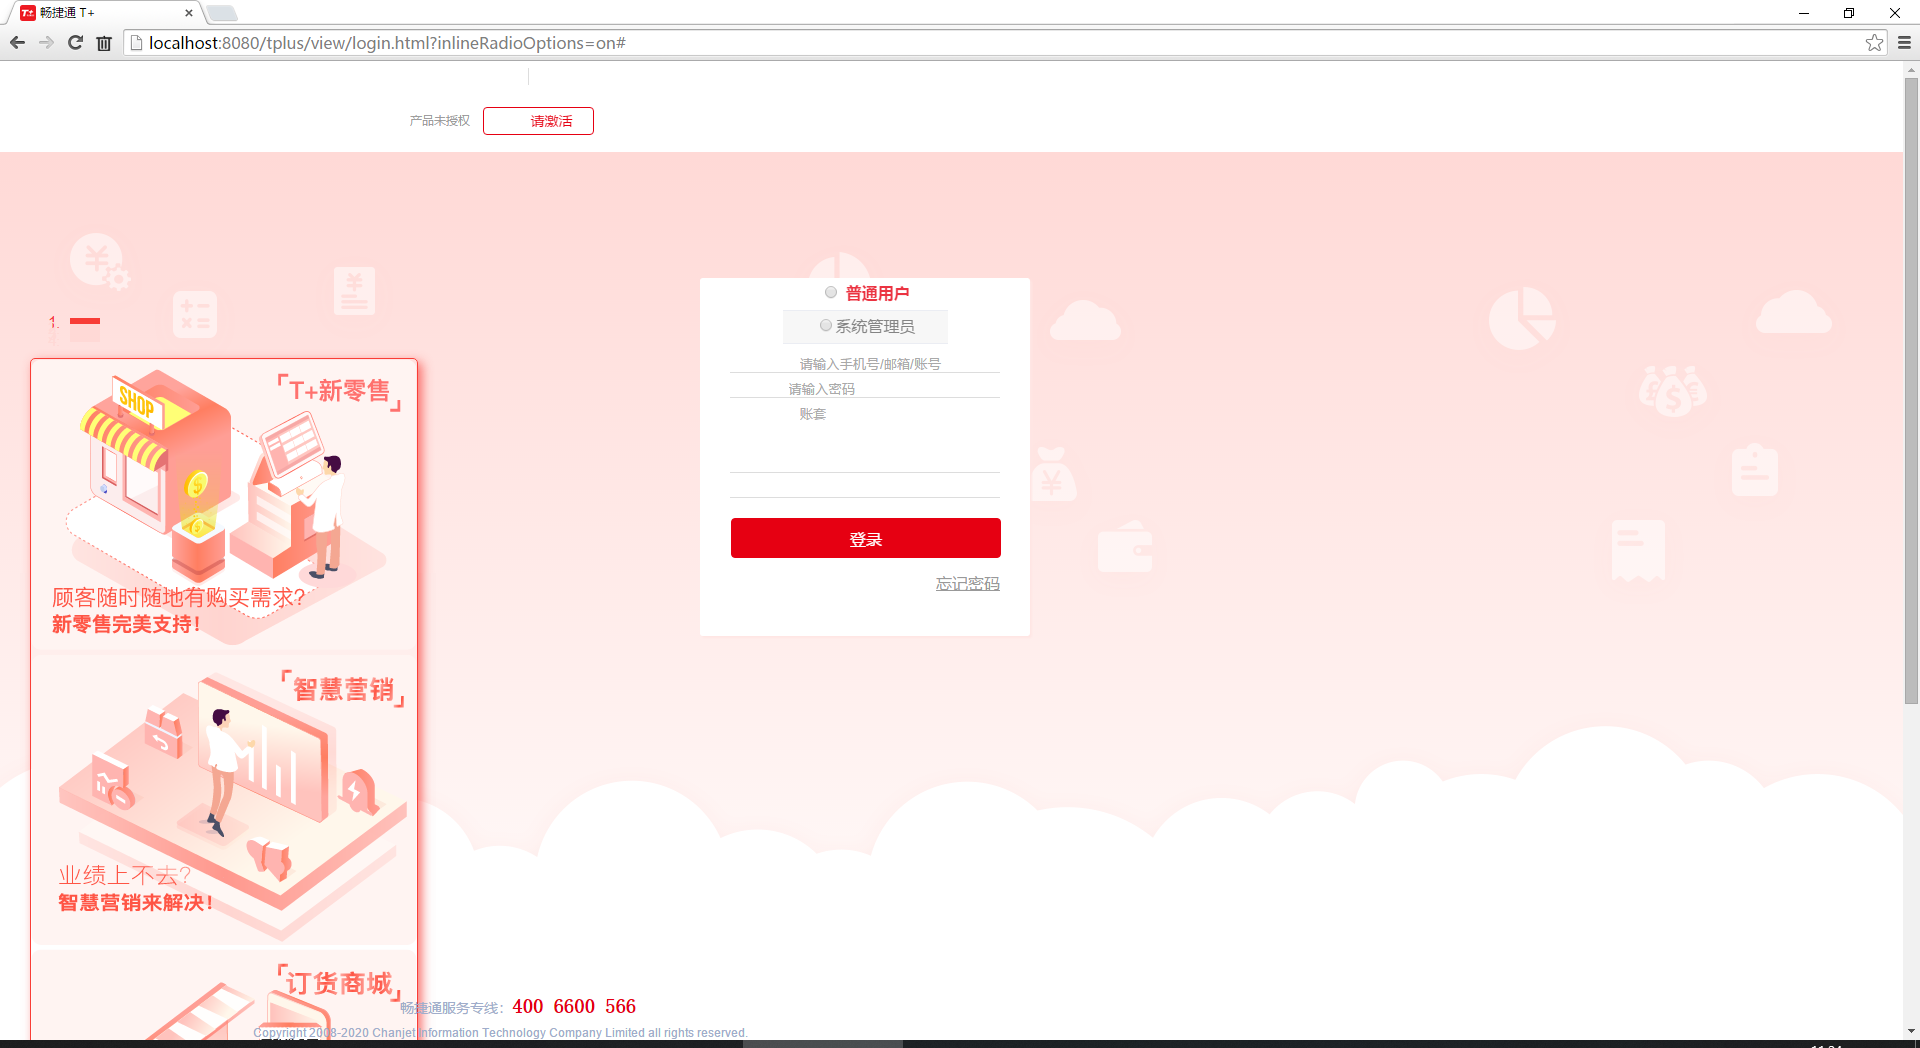
Task: Click the page icon in address bar
Action: click(x=137, y=43)
